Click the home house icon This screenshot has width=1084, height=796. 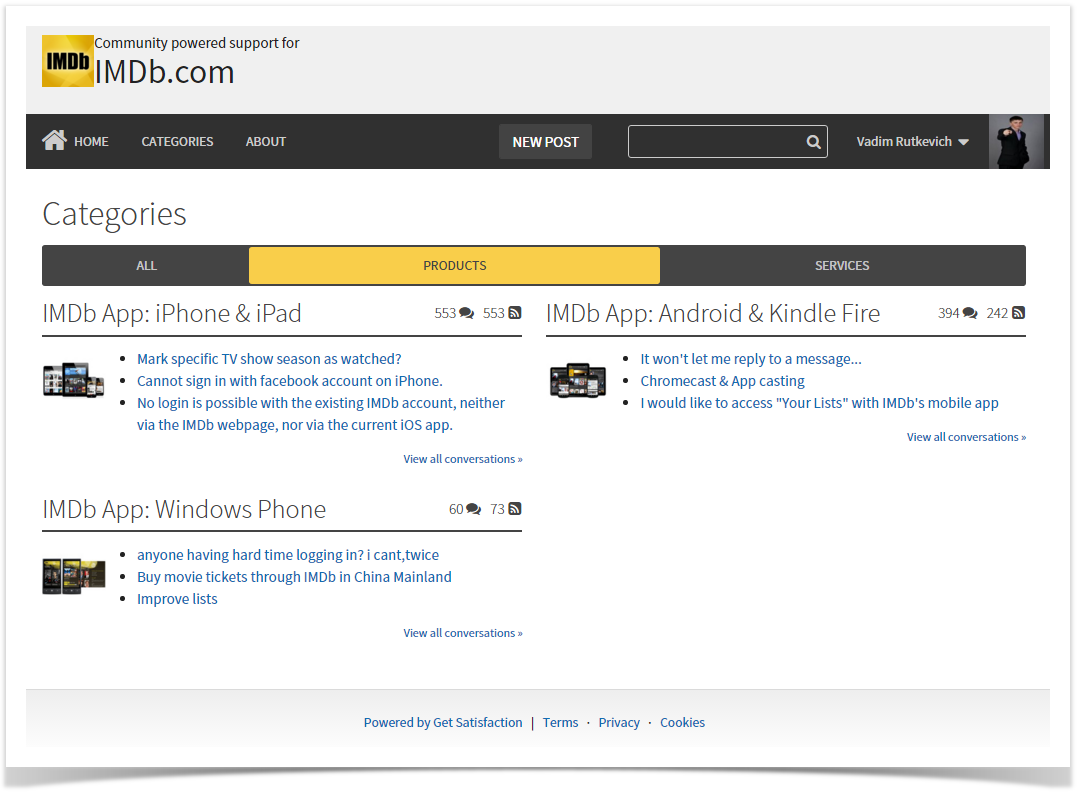[x=55, y=140]
